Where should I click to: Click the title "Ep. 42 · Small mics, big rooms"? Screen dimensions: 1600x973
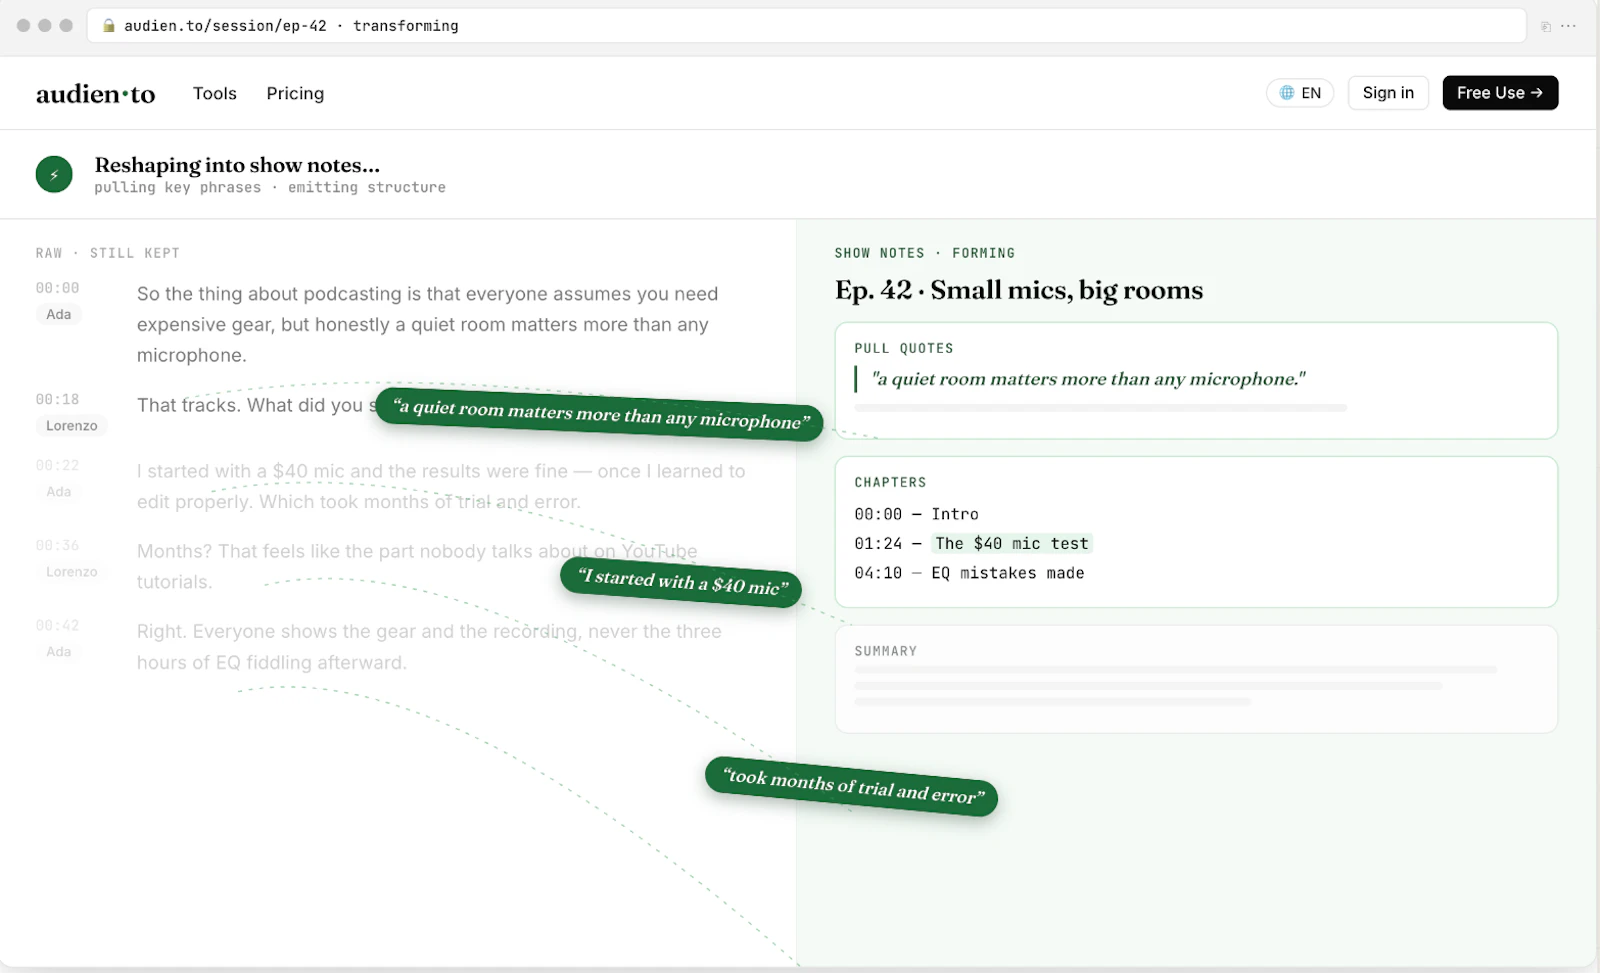click(1019, 290)
